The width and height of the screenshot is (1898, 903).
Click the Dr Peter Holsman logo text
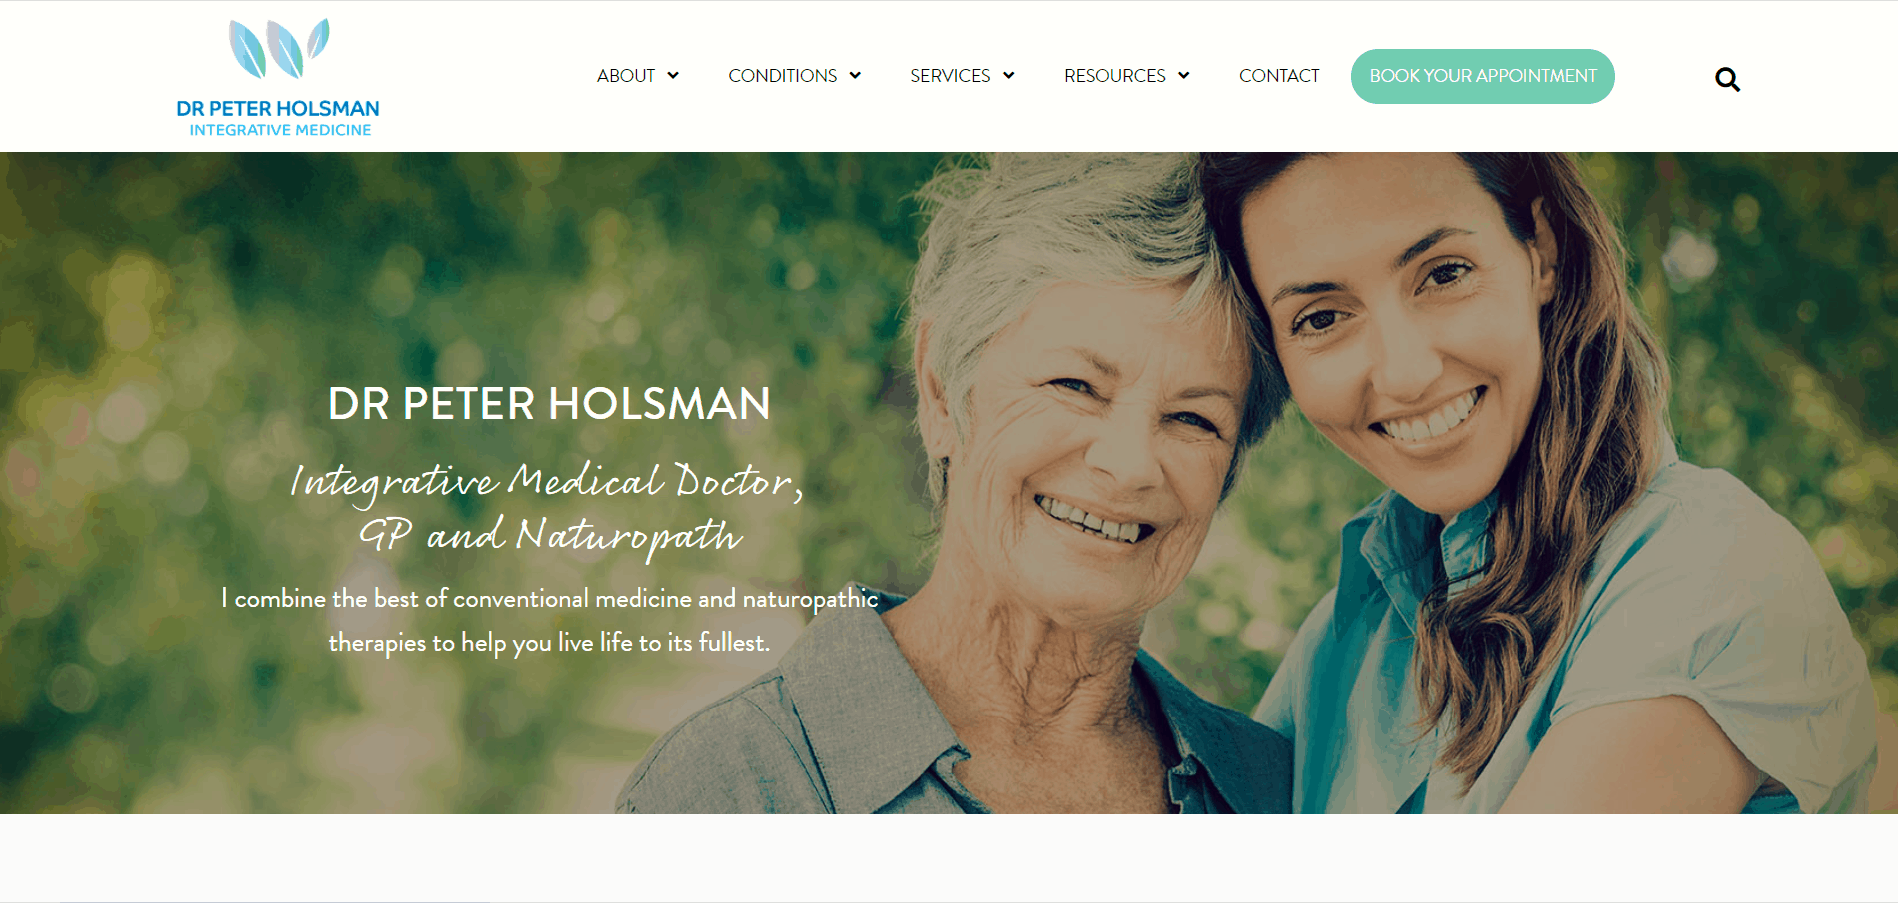pos(278,108)
